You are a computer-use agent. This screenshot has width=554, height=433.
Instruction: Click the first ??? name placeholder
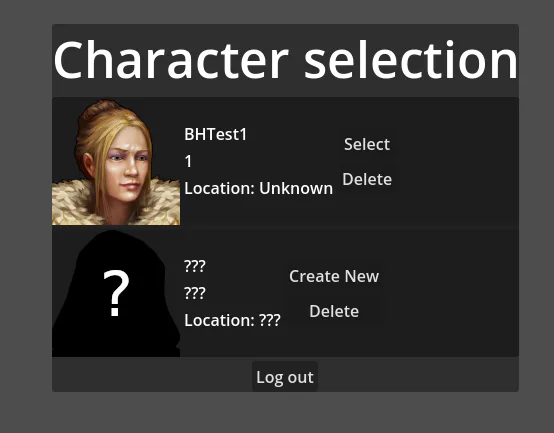(x=195, y=266)
